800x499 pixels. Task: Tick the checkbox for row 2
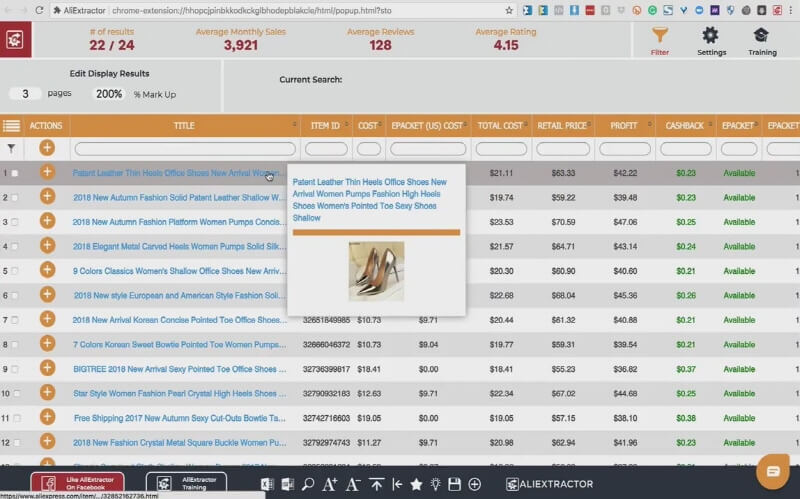[x=15, y=197]
